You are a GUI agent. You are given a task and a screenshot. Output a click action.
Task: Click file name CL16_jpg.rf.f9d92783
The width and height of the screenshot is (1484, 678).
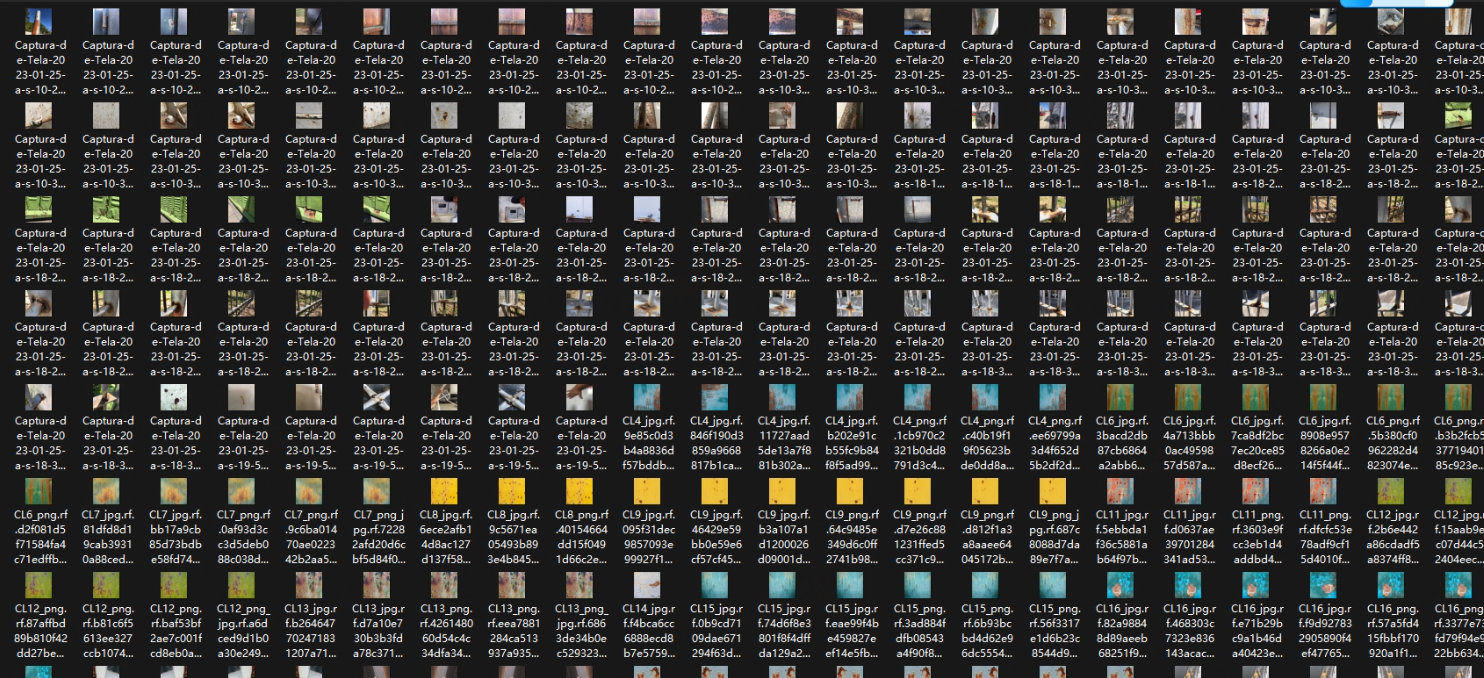click(x=1325, y=631)
